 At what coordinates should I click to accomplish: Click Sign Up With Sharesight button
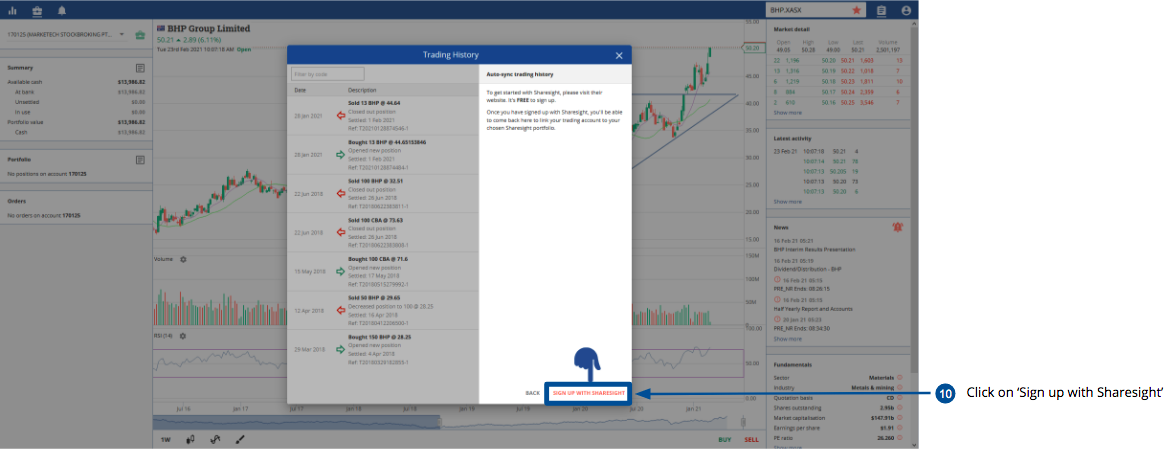tap(588, 393)
